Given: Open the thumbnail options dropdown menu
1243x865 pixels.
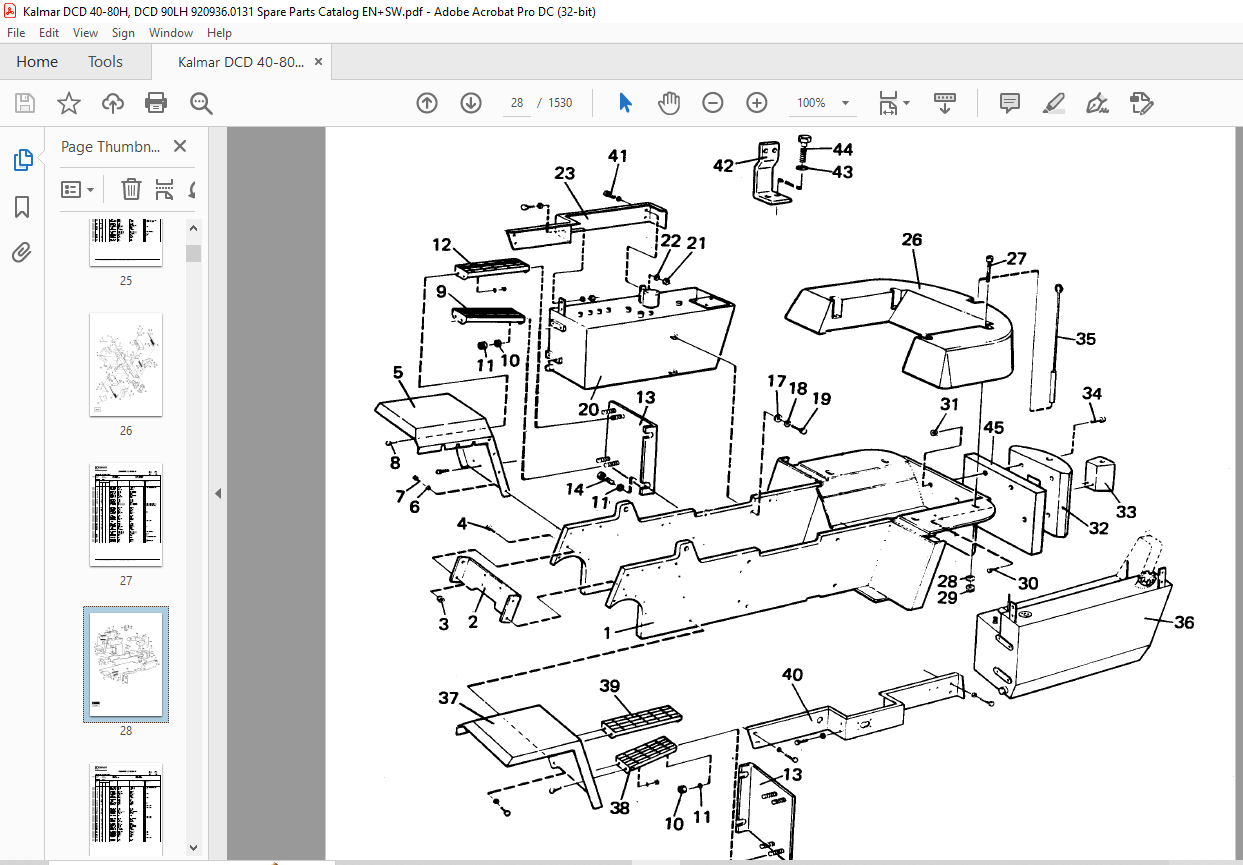Looking at the screenshot, I should pos(78,189).
